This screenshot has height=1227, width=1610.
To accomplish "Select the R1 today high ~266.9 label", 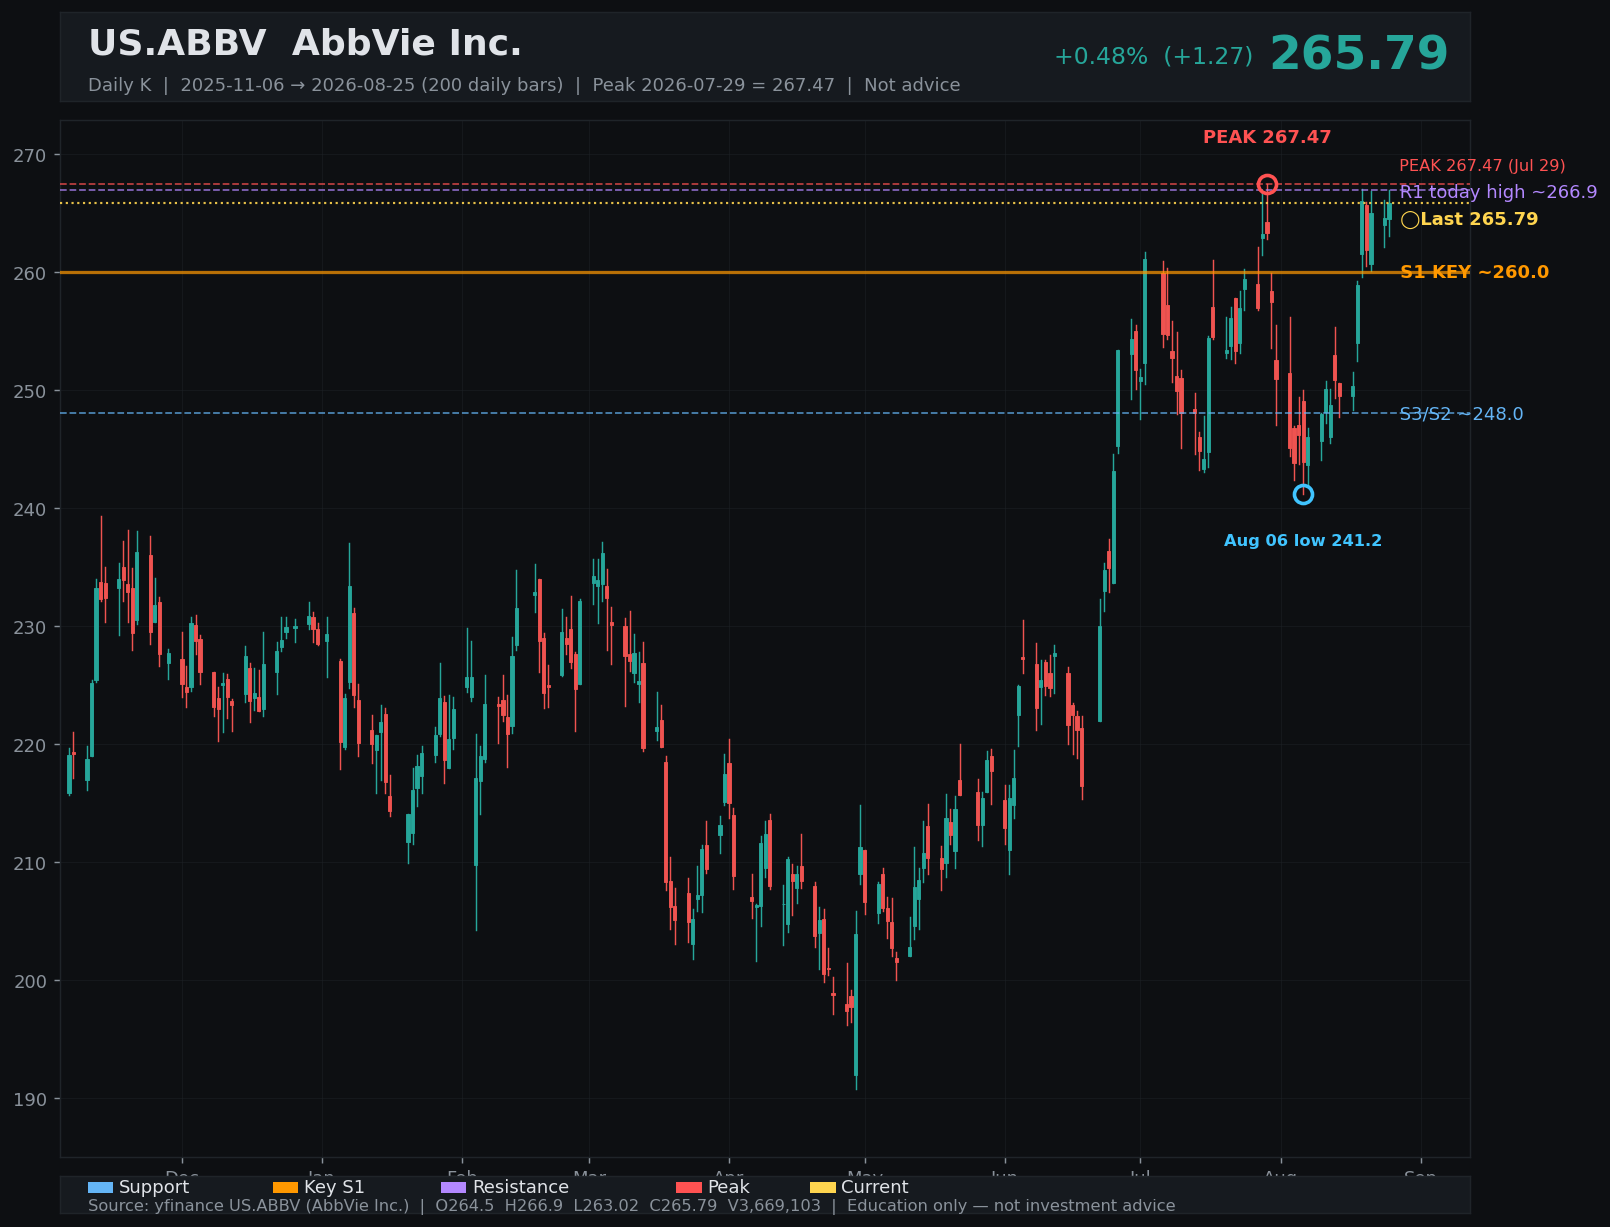I will (1498, 192).
